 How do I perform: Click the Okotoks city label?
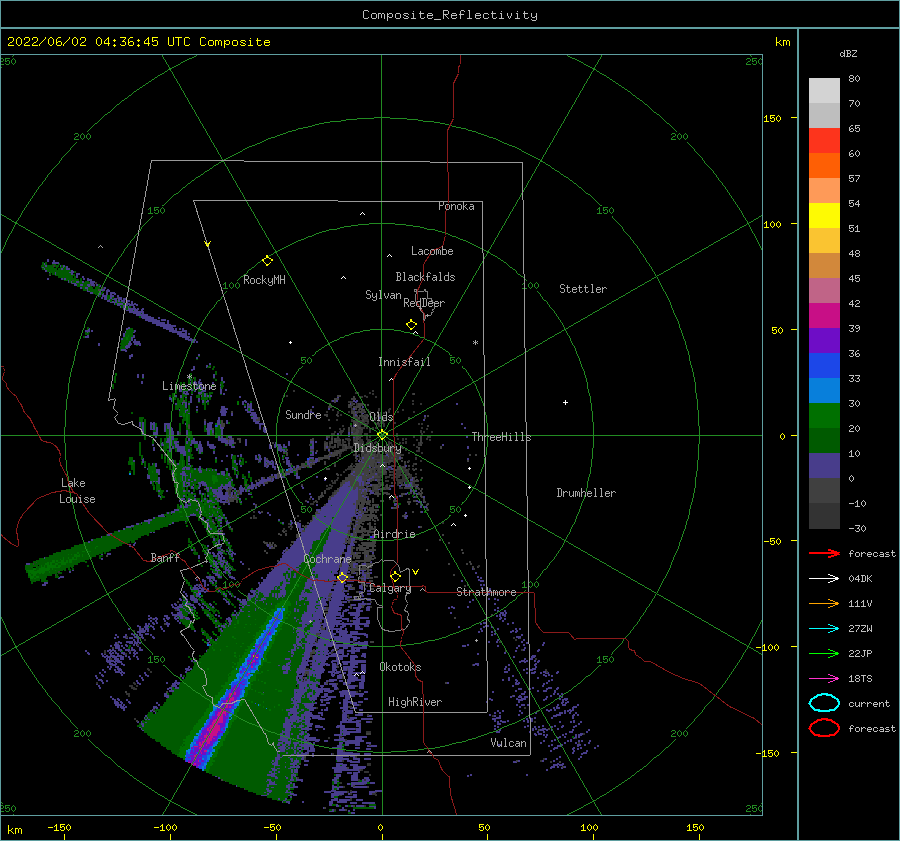tap(400, 667)
